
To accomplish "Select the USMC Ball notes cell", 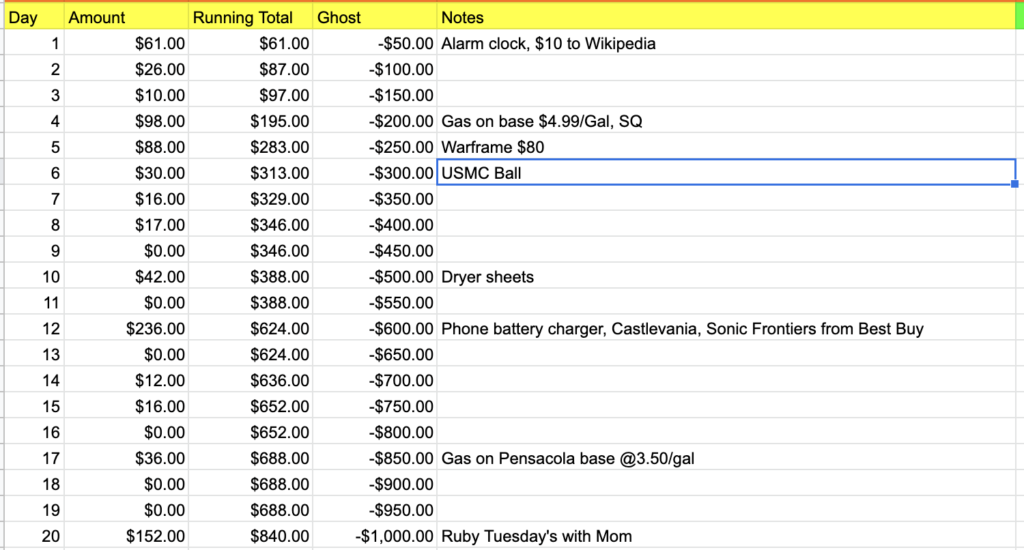I will click(726, 173).
